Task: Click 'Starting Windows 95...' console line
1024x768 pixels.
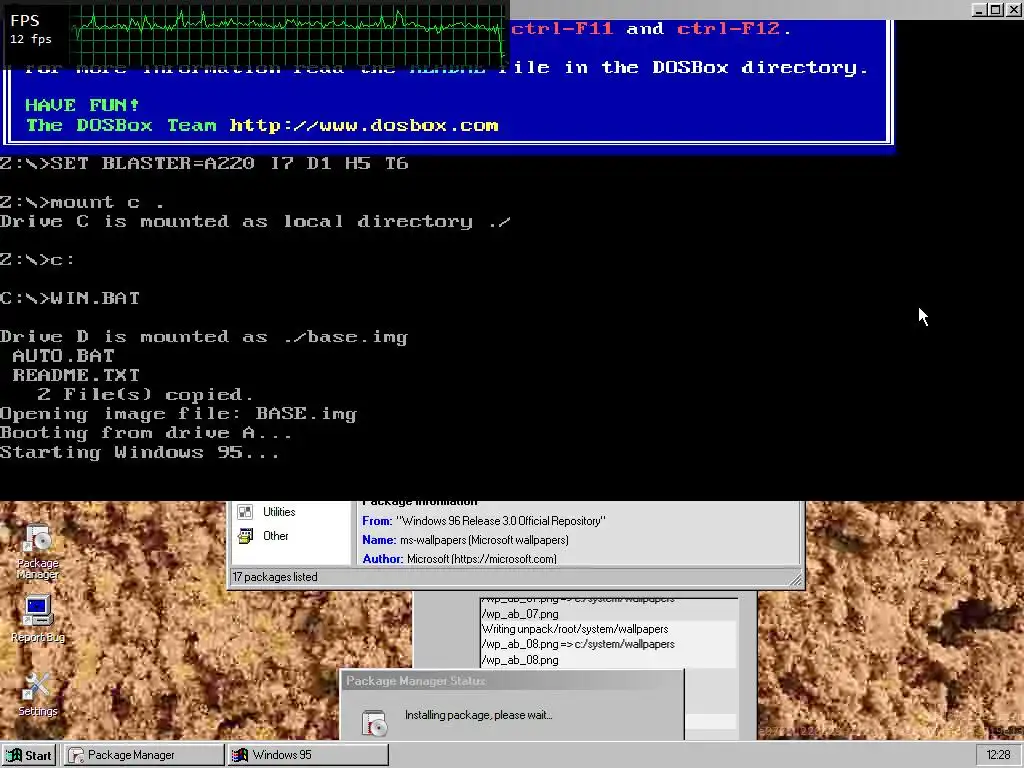Action: [x=140, y=453]
